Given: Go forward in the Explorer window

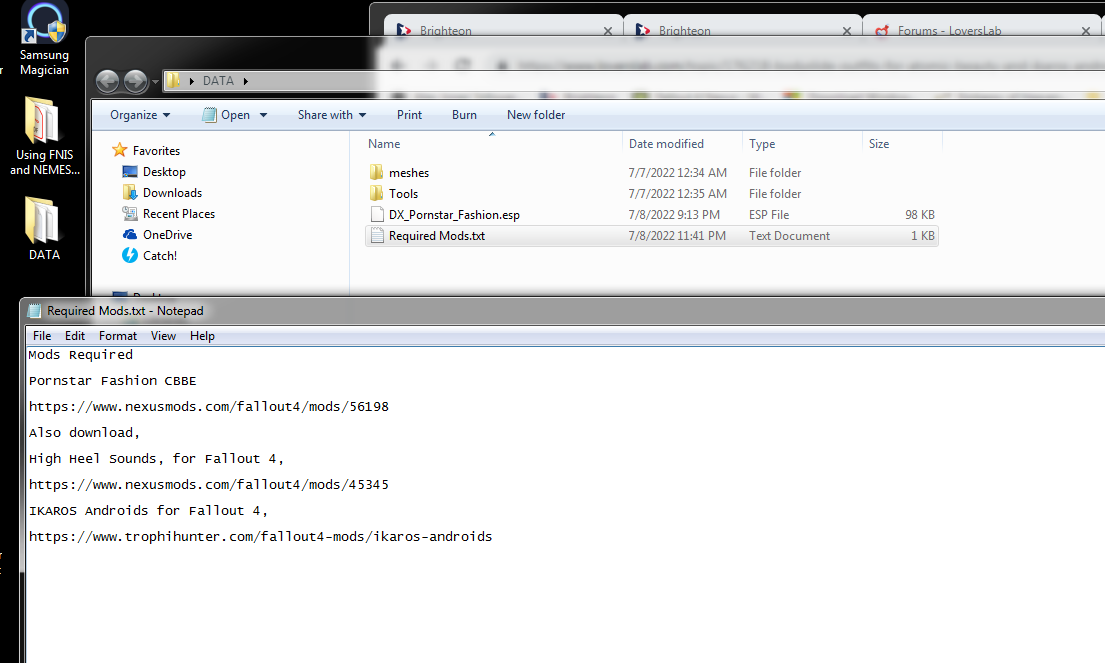Looking at the screenshot, I should click(135, 82).
